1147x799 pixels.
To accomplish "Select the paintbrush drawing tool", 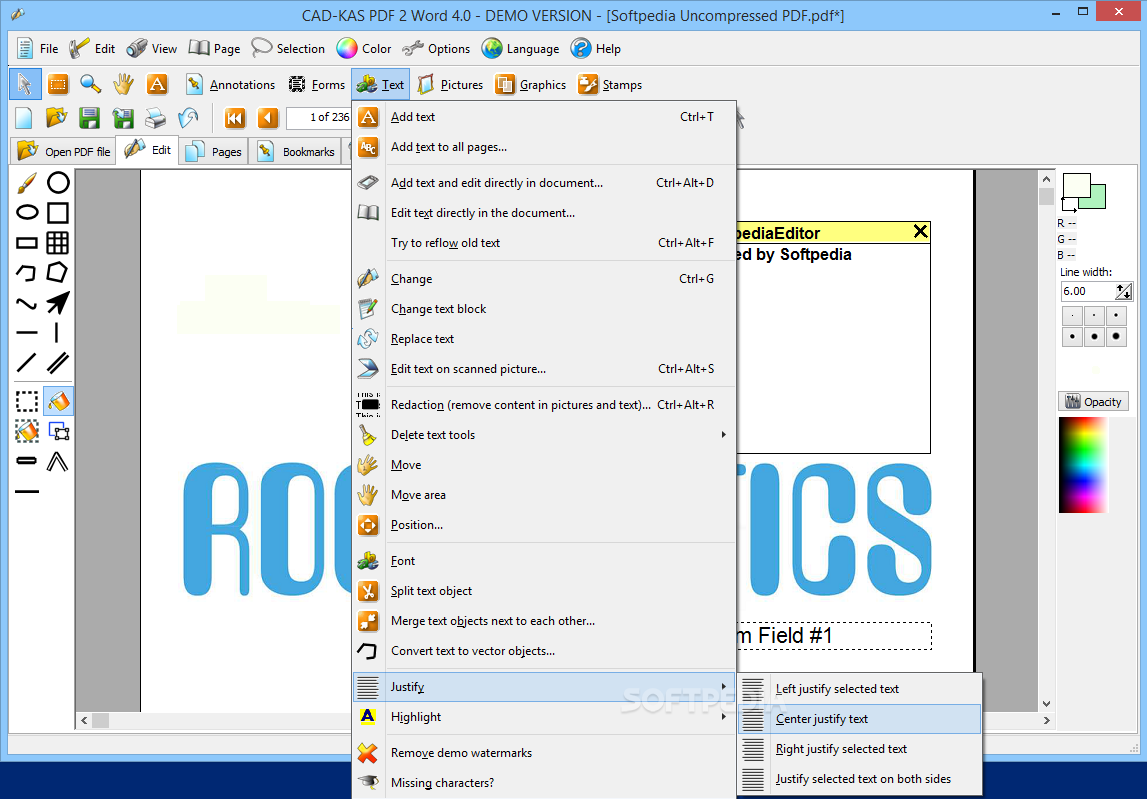I will 26,183.
